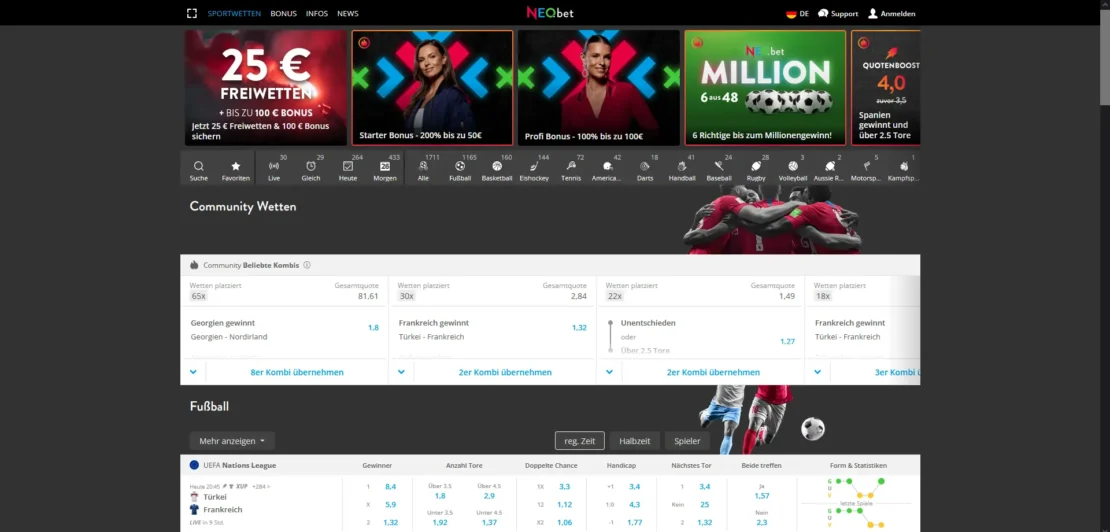Click 2er Kombi übernehmen for 22x card

pos(713,372)
